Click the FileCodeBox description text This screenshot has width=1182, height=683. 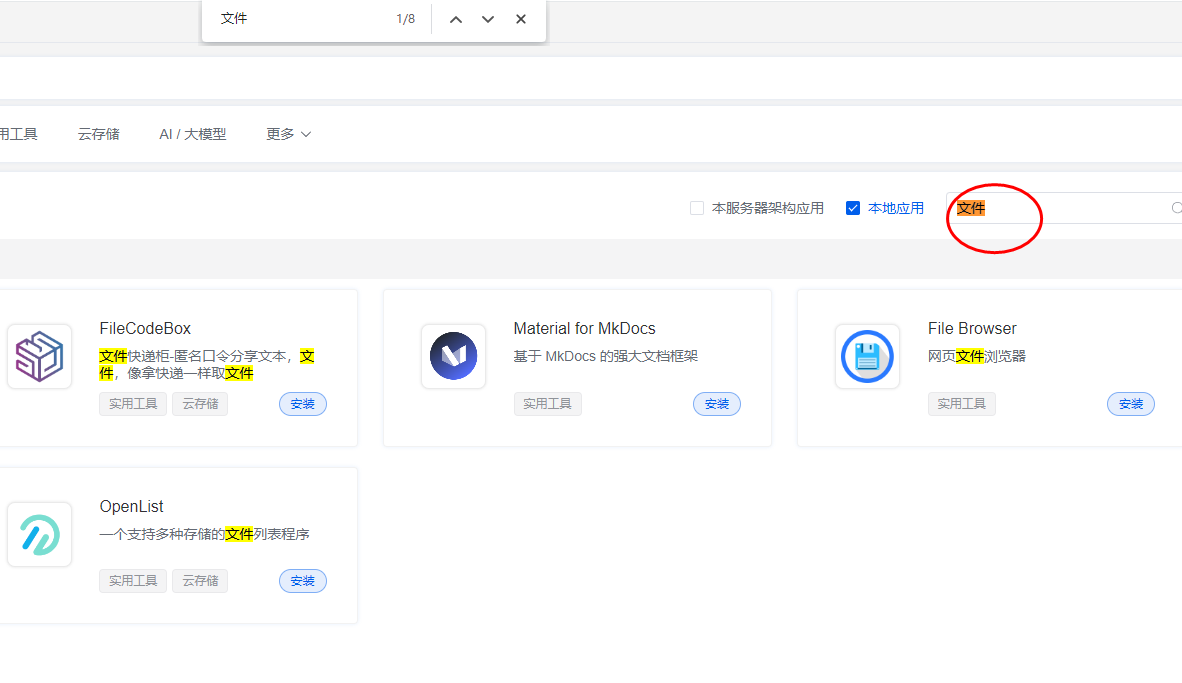[207, 365]
